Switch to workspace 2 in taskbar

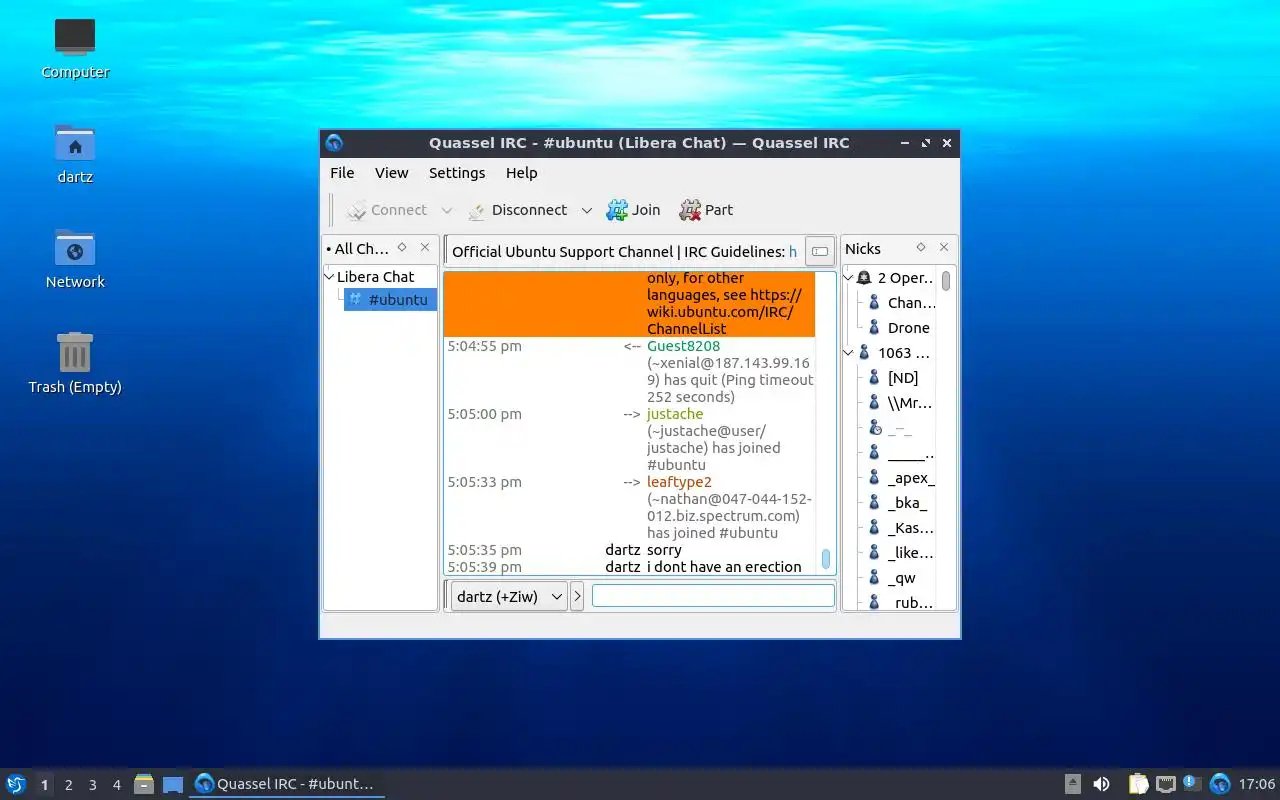[x=68, y=785]
